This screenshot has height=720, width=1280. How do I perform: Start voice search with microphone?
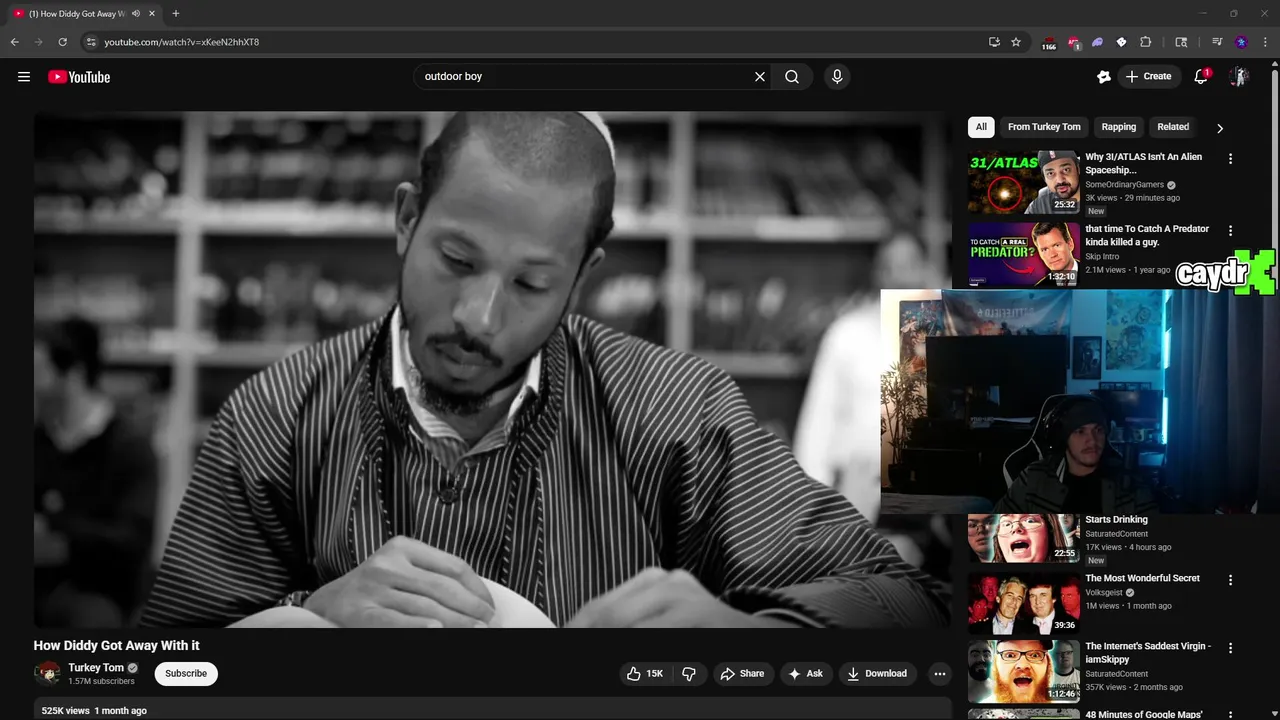(837, 77)
